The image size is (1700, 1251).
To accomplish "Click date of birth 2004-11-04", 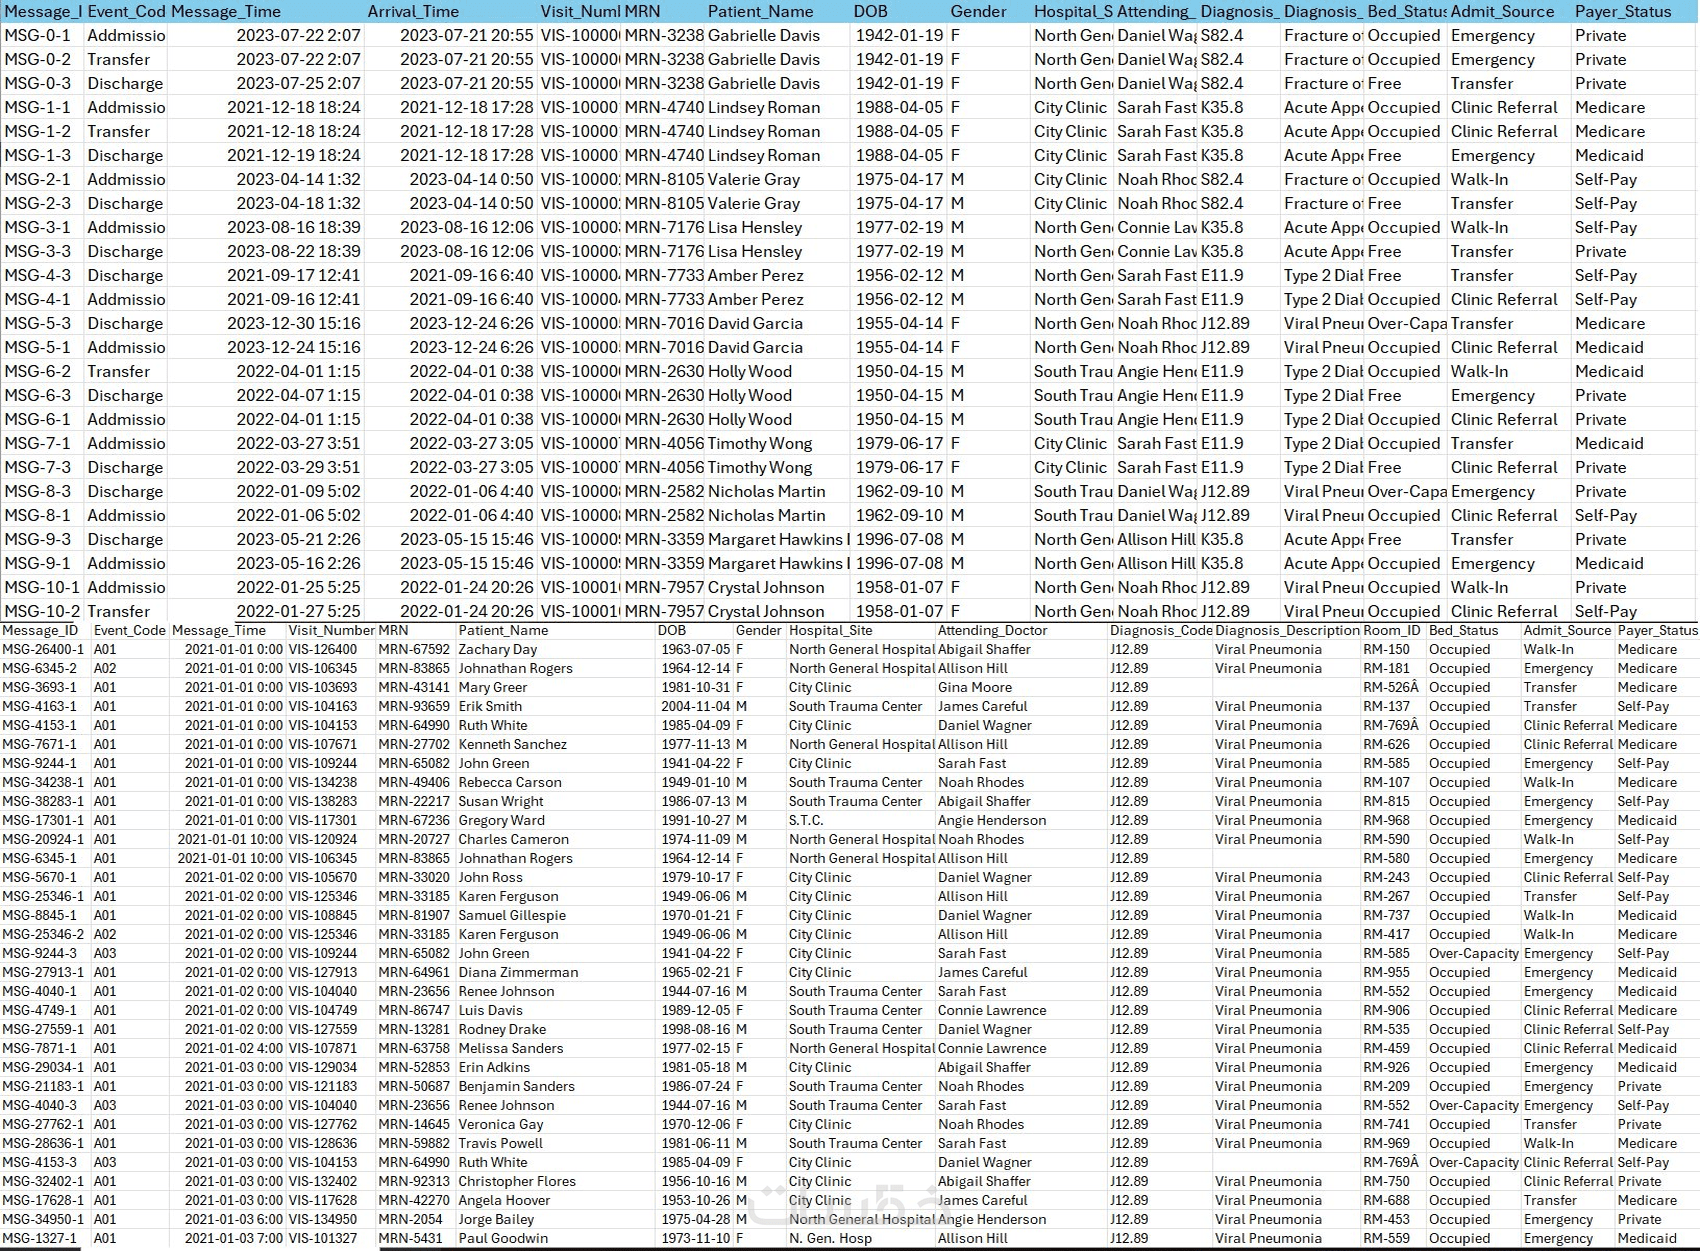I will point(696,706).
